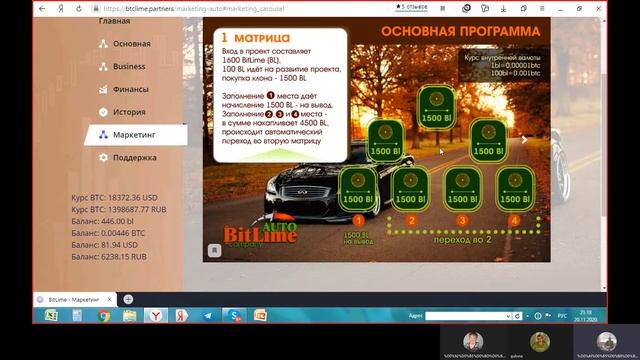Open the taskbar clock and date
The height and width of the screenshot is (360, 640).
click(586, 316)
